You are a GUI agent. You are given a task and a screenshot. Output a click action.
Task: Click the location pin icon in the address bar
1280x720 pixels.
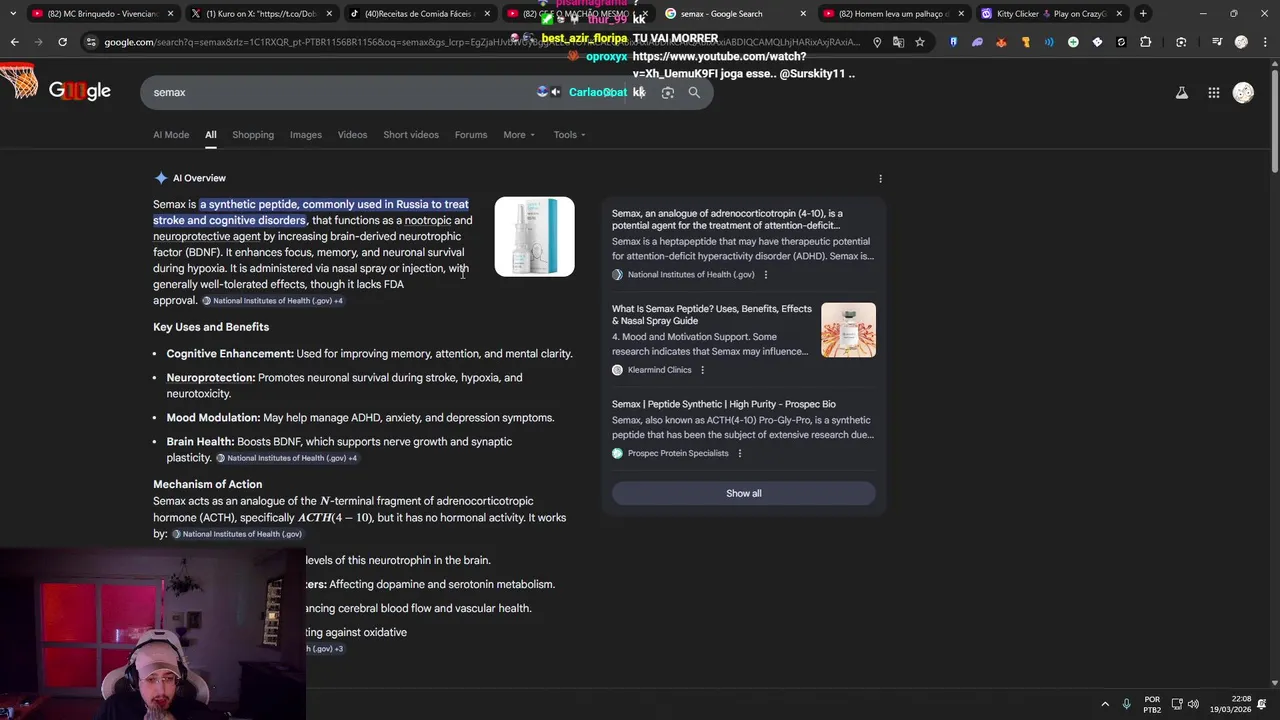click(877, 42)
